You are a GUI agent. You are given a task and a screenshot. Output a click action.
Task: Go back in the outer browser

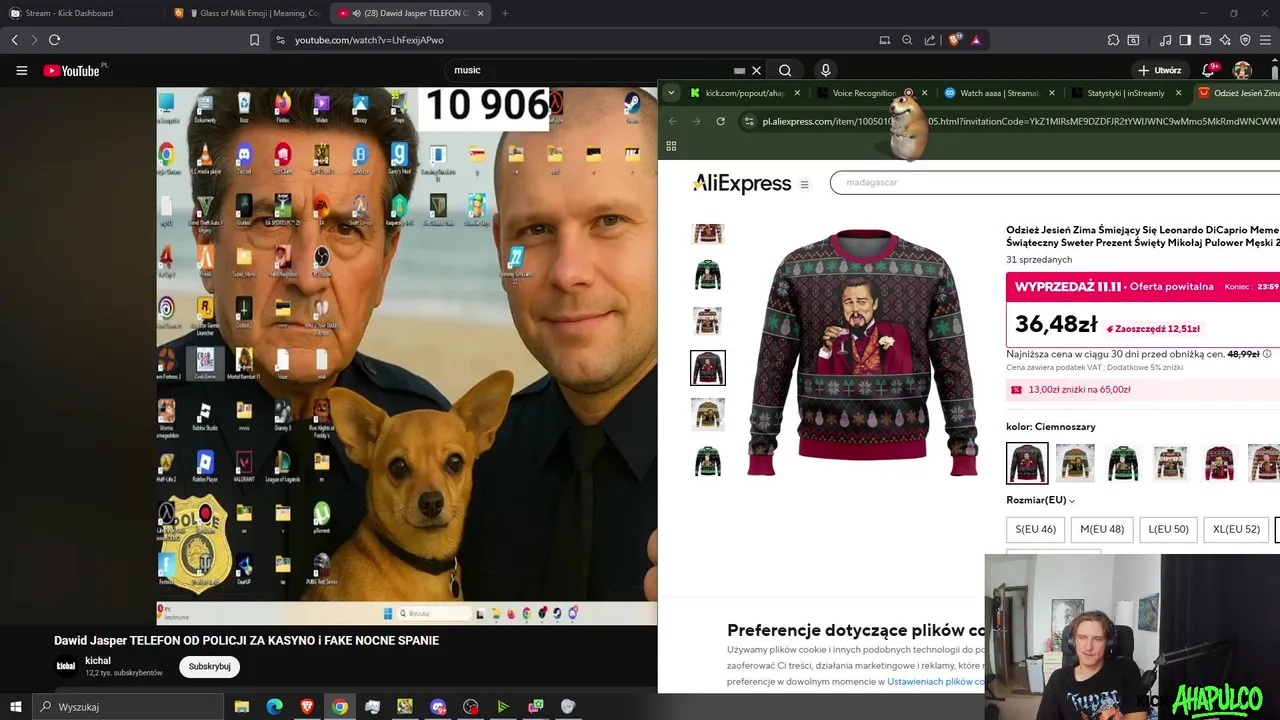coord(15,40)
